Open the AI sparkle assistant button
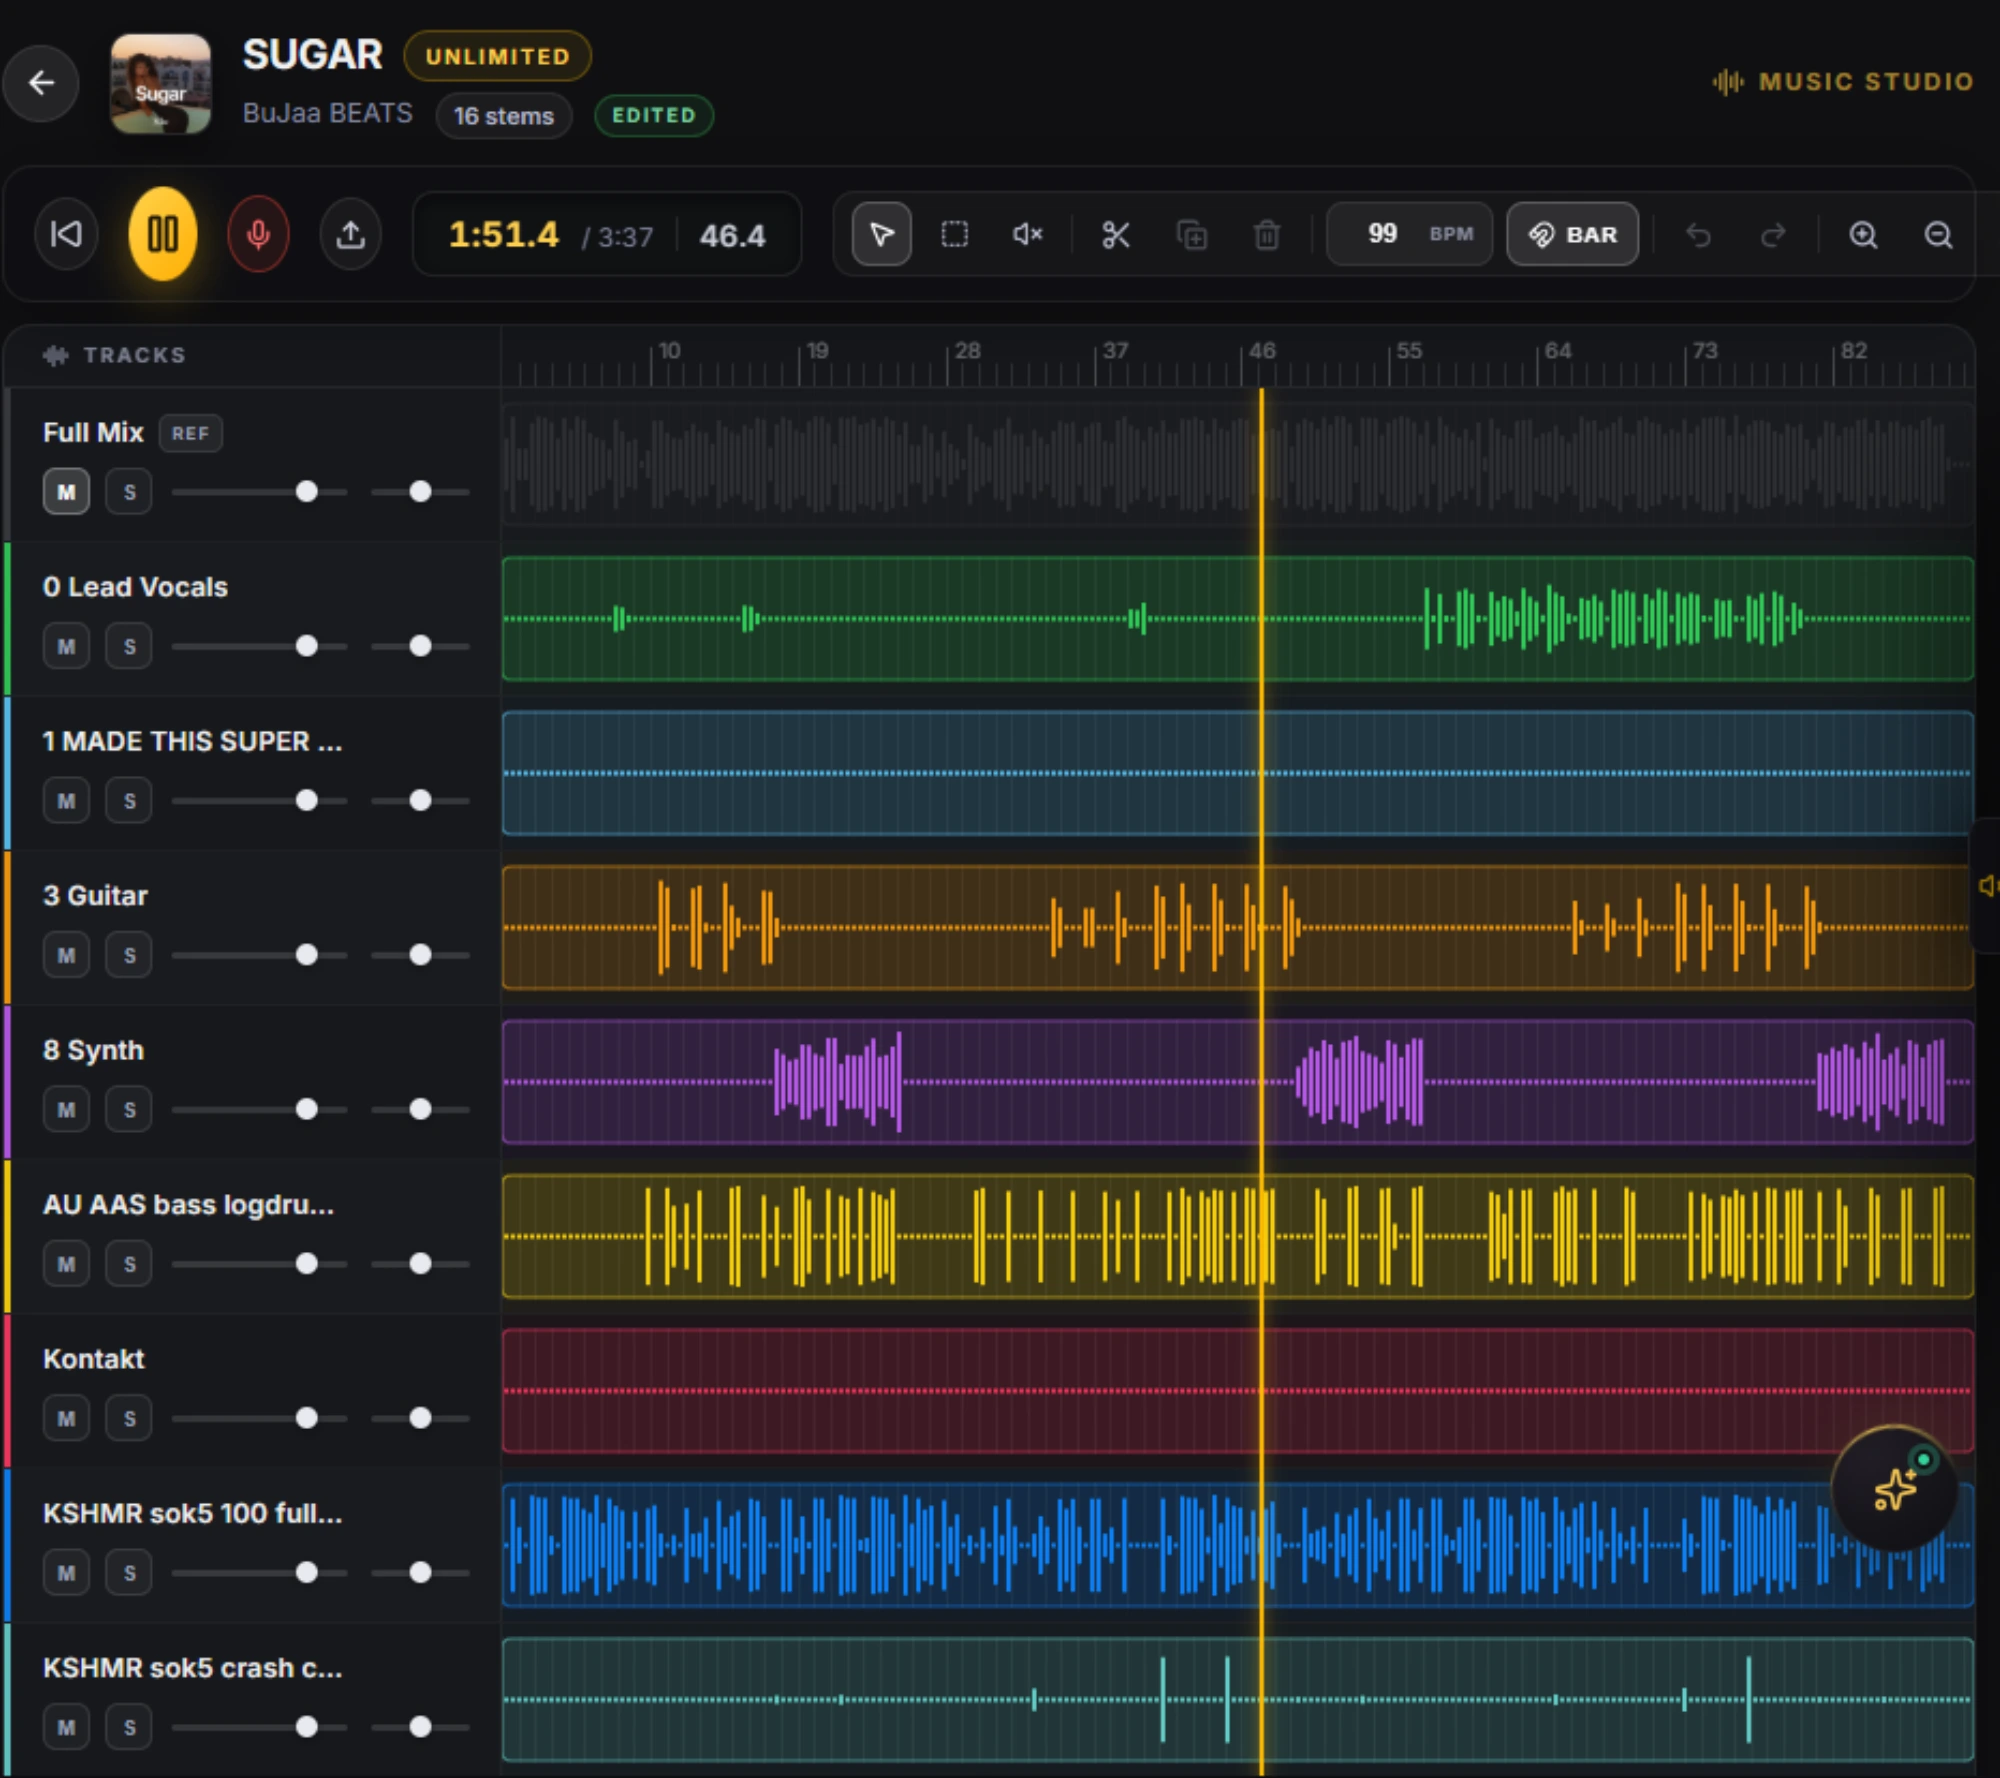Viewport: 2000px width, 1778px height. (x=1894, y=1489)
